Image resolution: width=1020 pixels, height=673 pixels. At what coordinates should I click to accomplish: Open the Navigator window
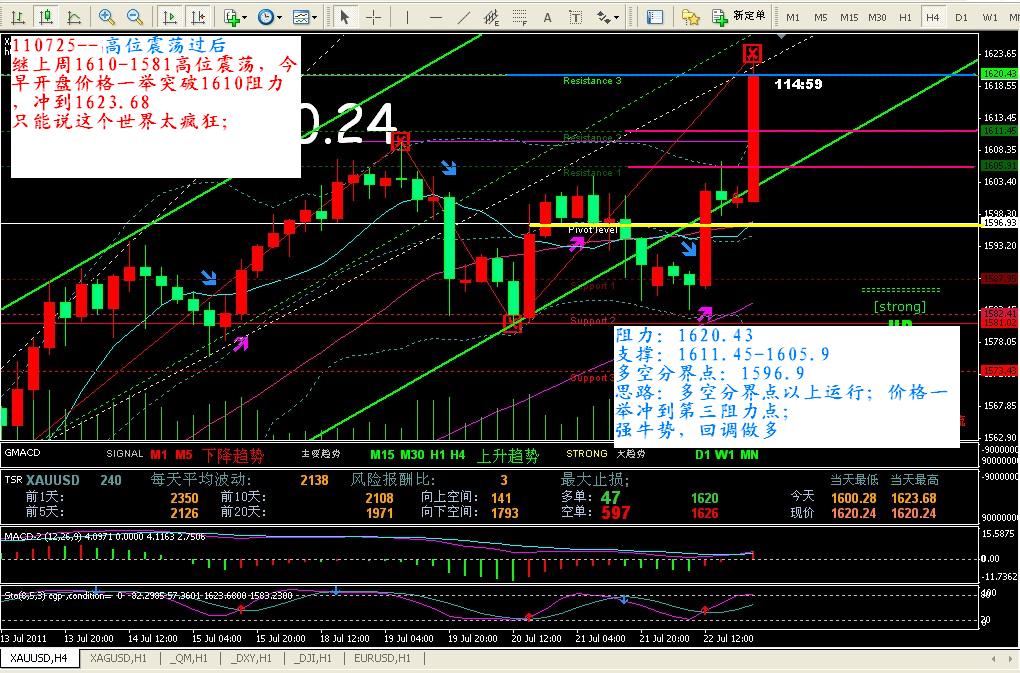(690, 17)
